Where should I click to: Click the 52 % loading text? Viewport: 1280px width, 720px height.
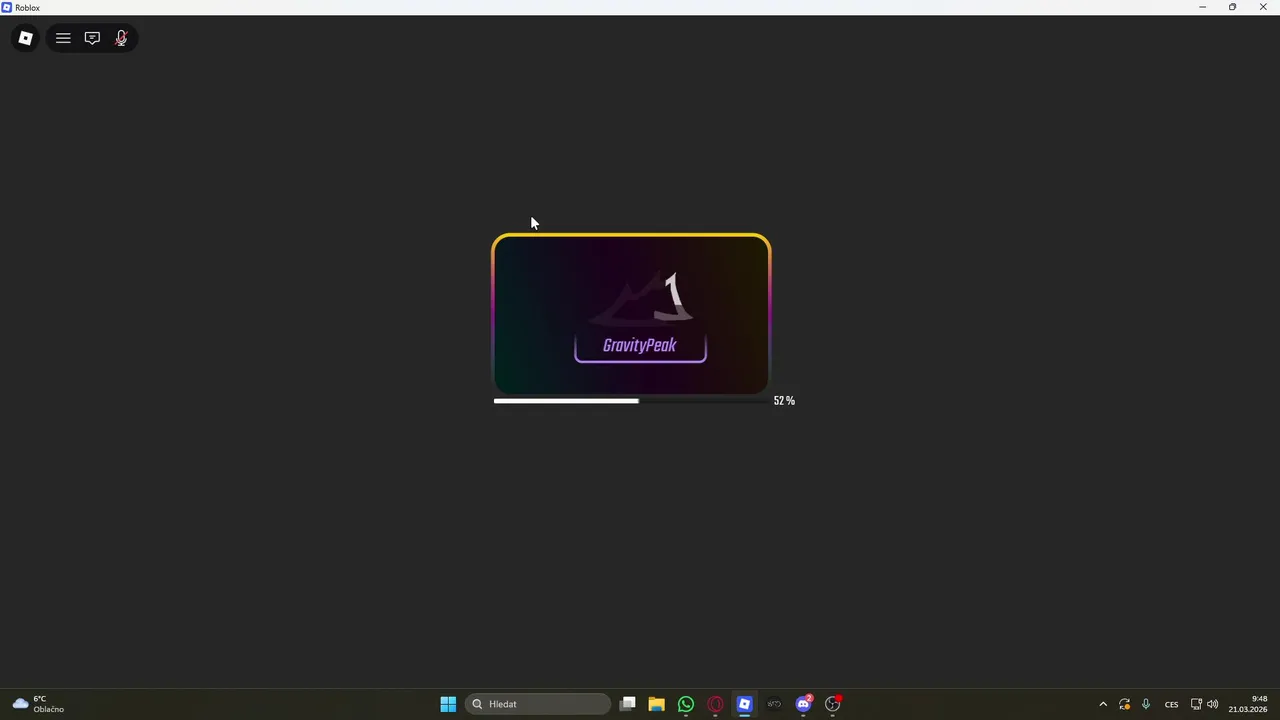tap(784, 401)
